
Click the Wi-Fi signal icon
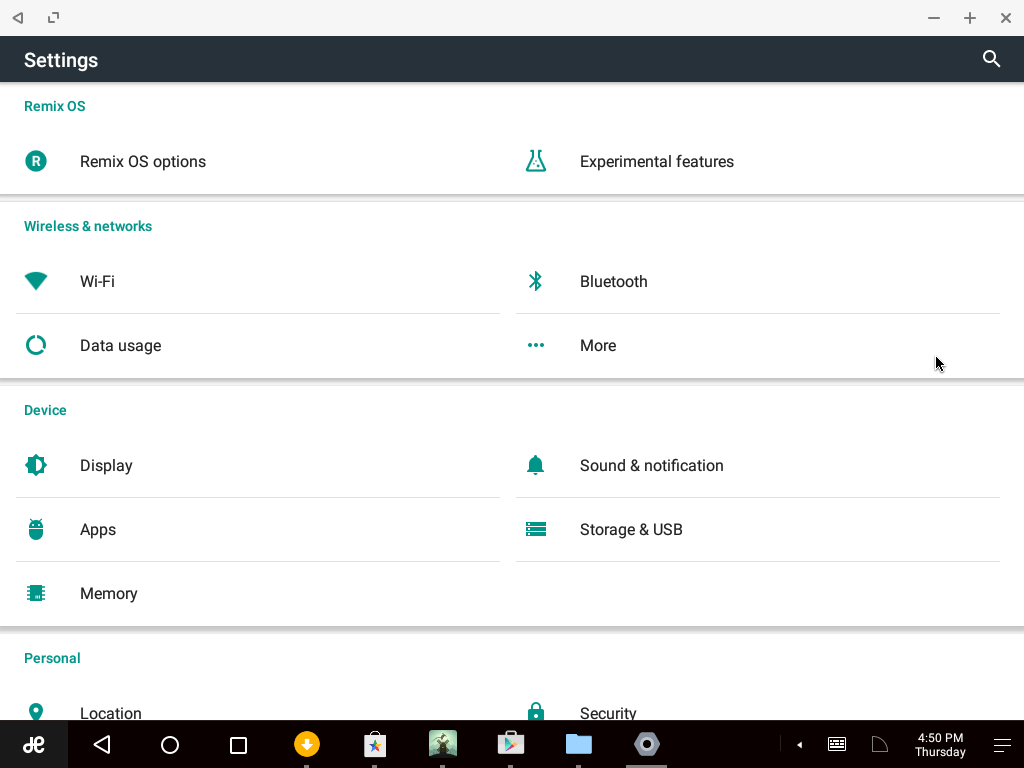click(36, 281)
